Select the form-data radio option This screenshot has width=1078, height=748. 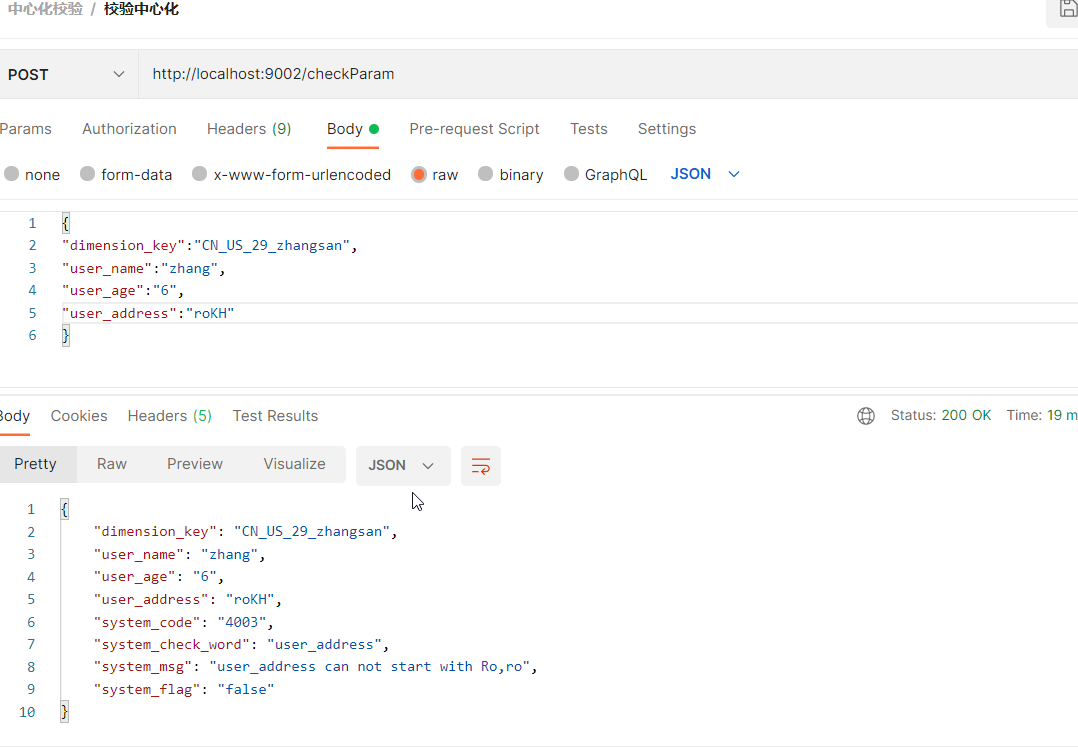87,174
